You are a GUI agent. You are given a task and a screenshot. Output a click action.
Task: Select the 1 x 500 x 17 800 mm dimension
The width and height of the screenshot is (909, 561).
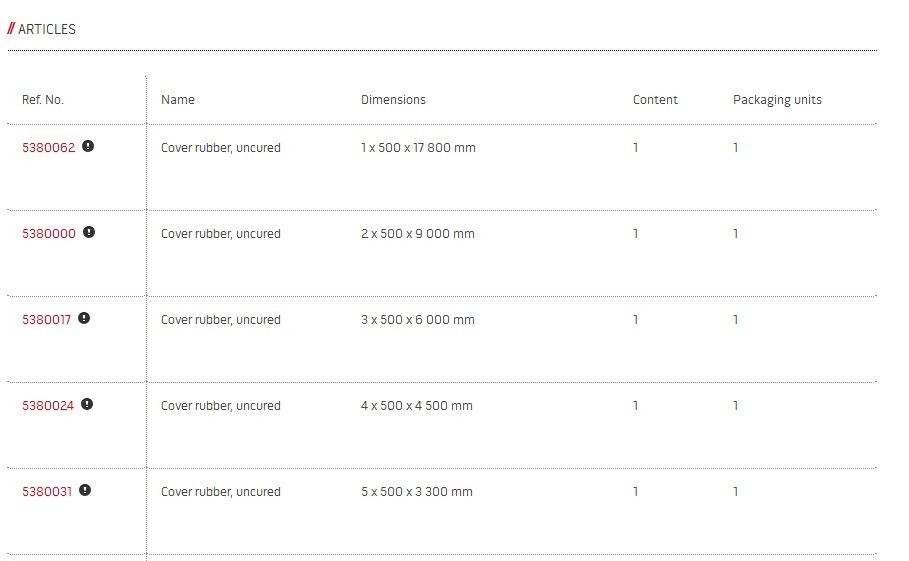[419, 148]
